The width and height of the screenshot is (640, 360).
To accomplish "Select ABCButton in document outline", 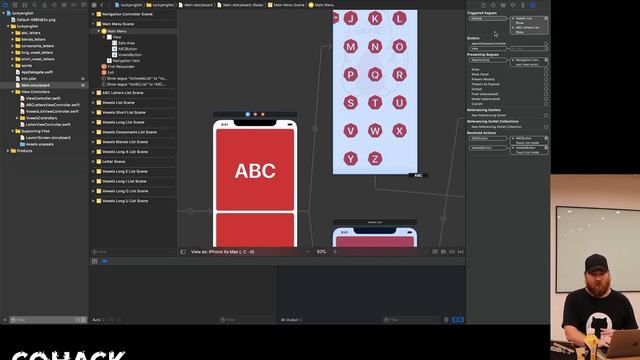I will [x=127, y=49].
